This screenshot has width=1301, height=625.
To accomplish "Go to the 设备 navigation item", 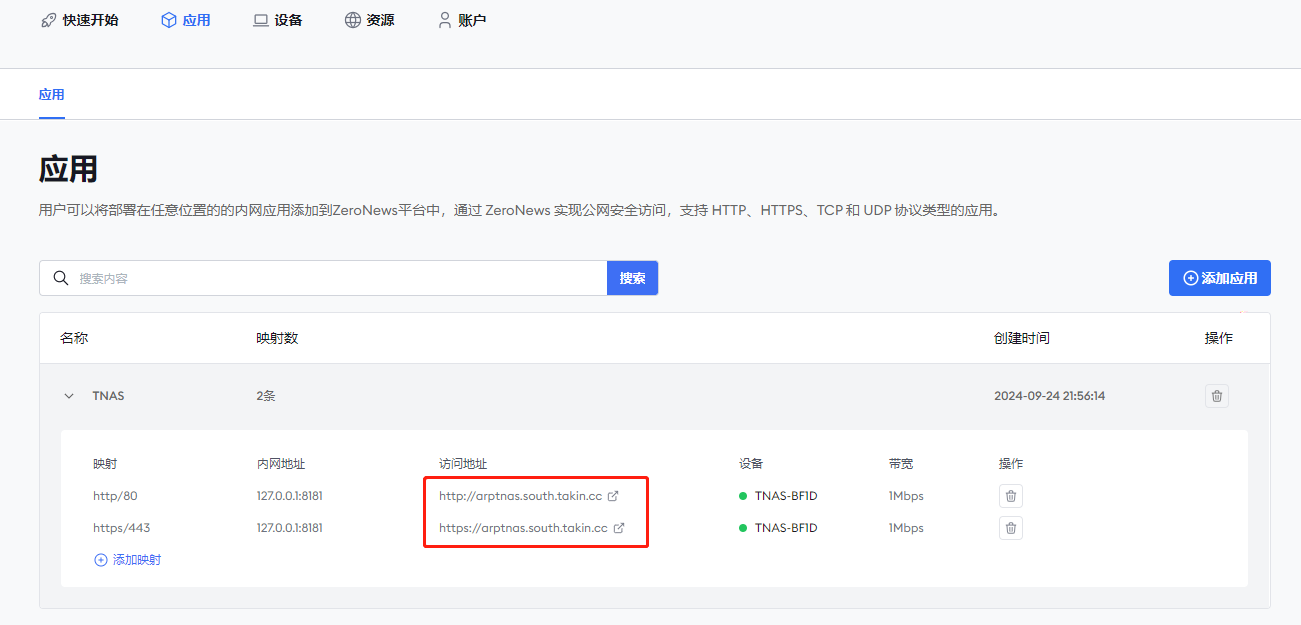I will point(277,20).
